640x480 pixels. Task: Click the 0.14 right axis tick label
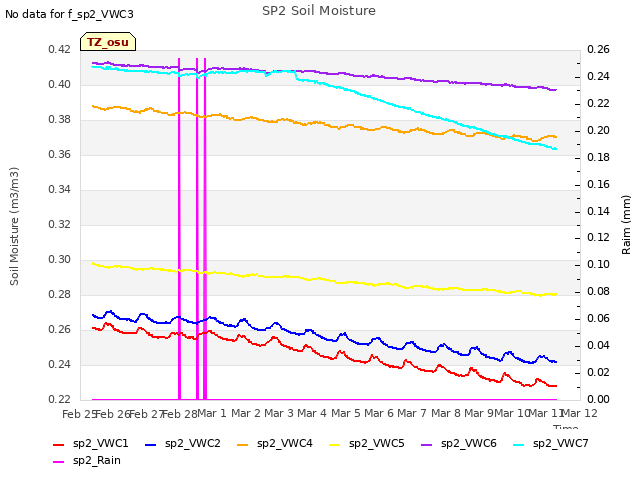pyautogui.click(x=598, y=211)
